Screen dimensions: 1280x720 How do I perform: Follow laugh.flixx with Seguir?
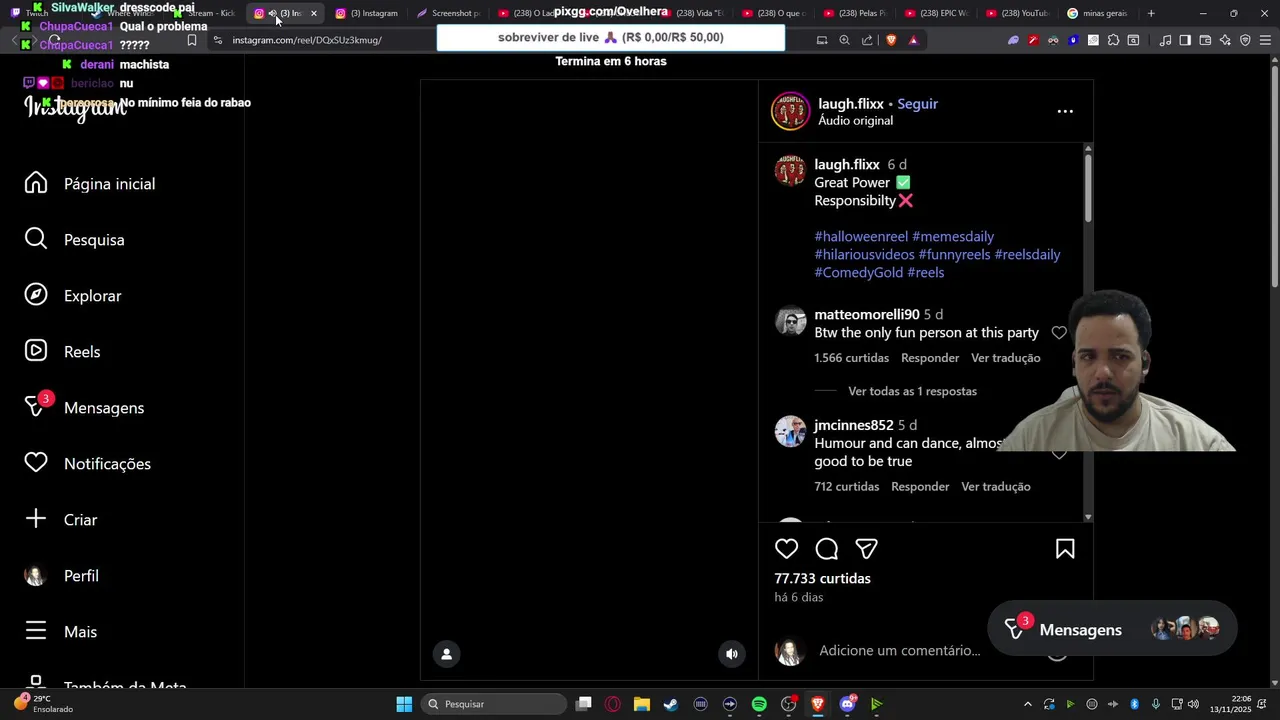coord(917,104)
